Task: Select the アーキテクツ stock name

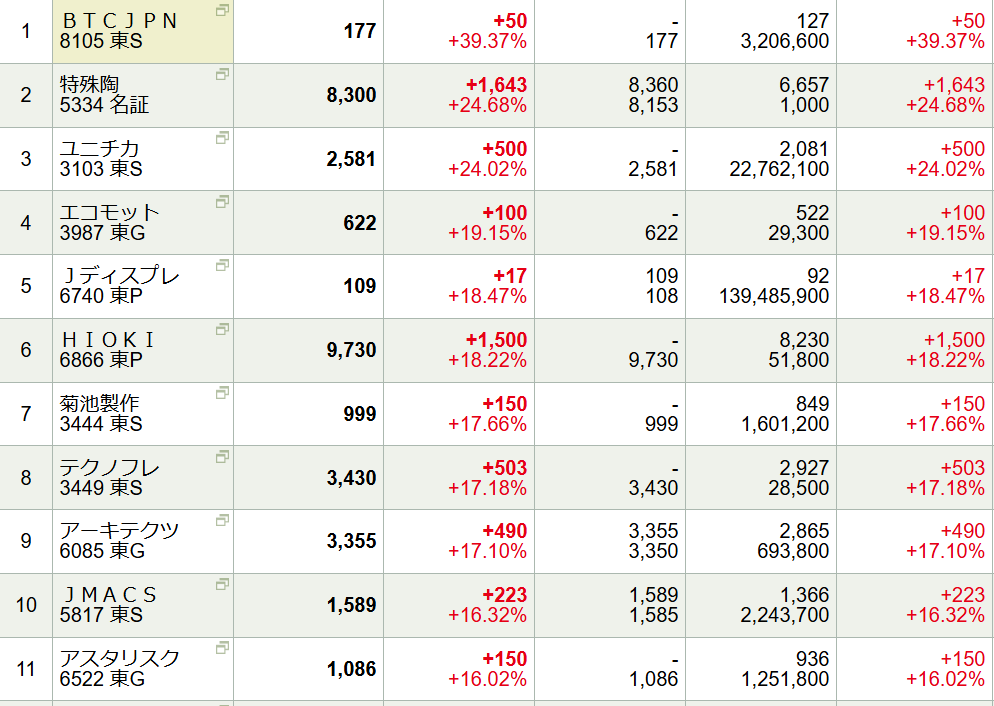Action: (119, 531)
